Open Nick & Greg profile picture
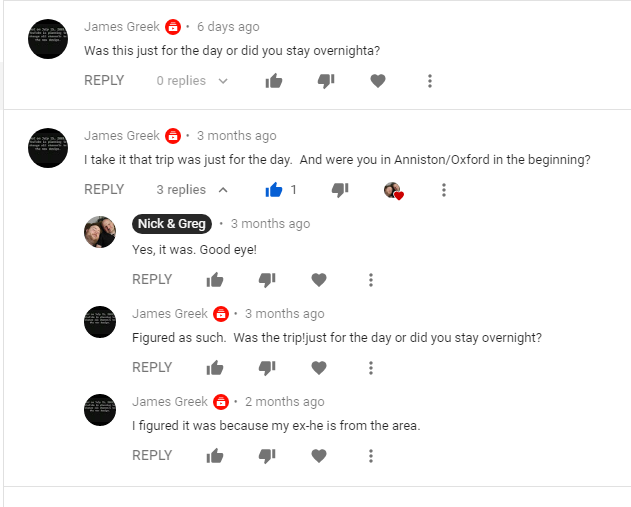 [100, 232]
